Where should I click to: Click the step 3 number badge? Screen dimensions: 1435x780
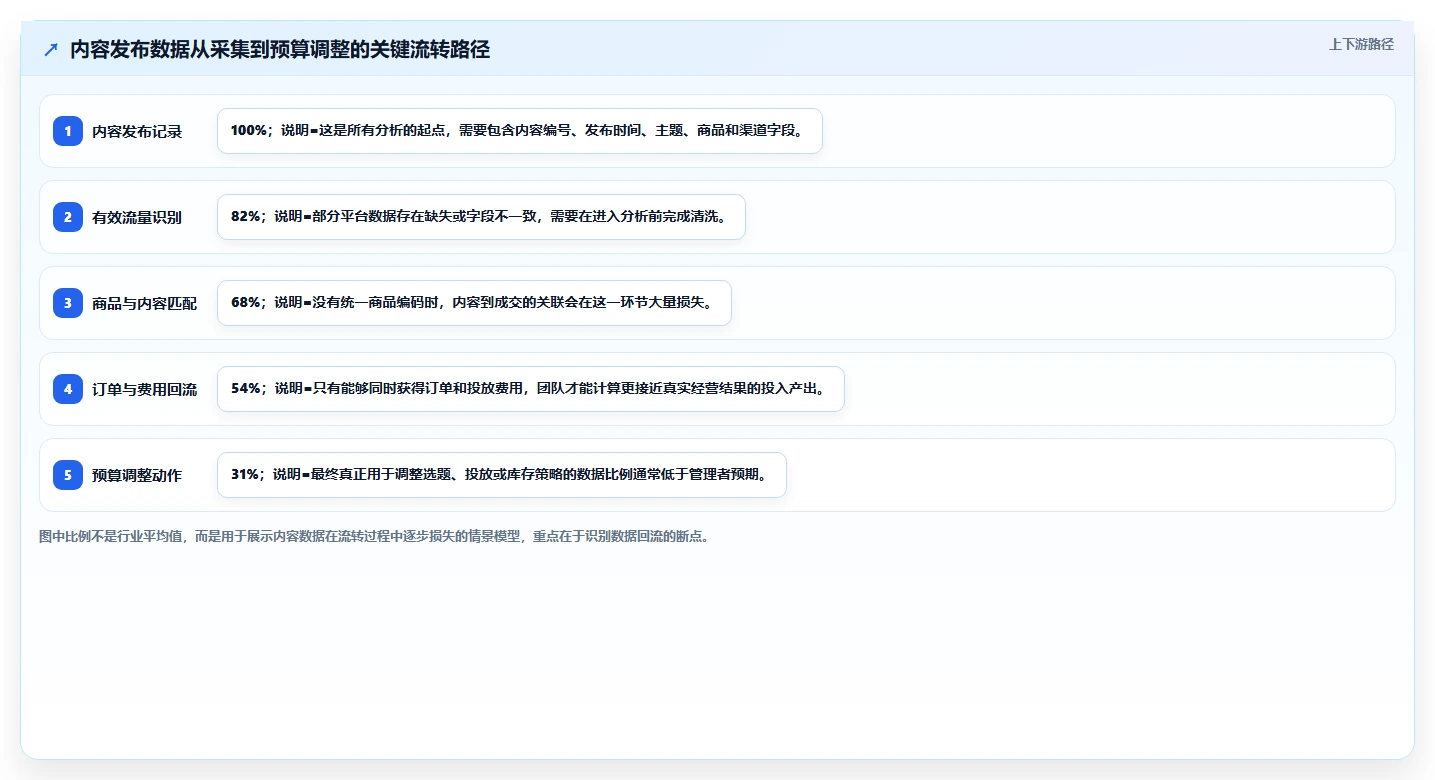[x=68, y=303]
